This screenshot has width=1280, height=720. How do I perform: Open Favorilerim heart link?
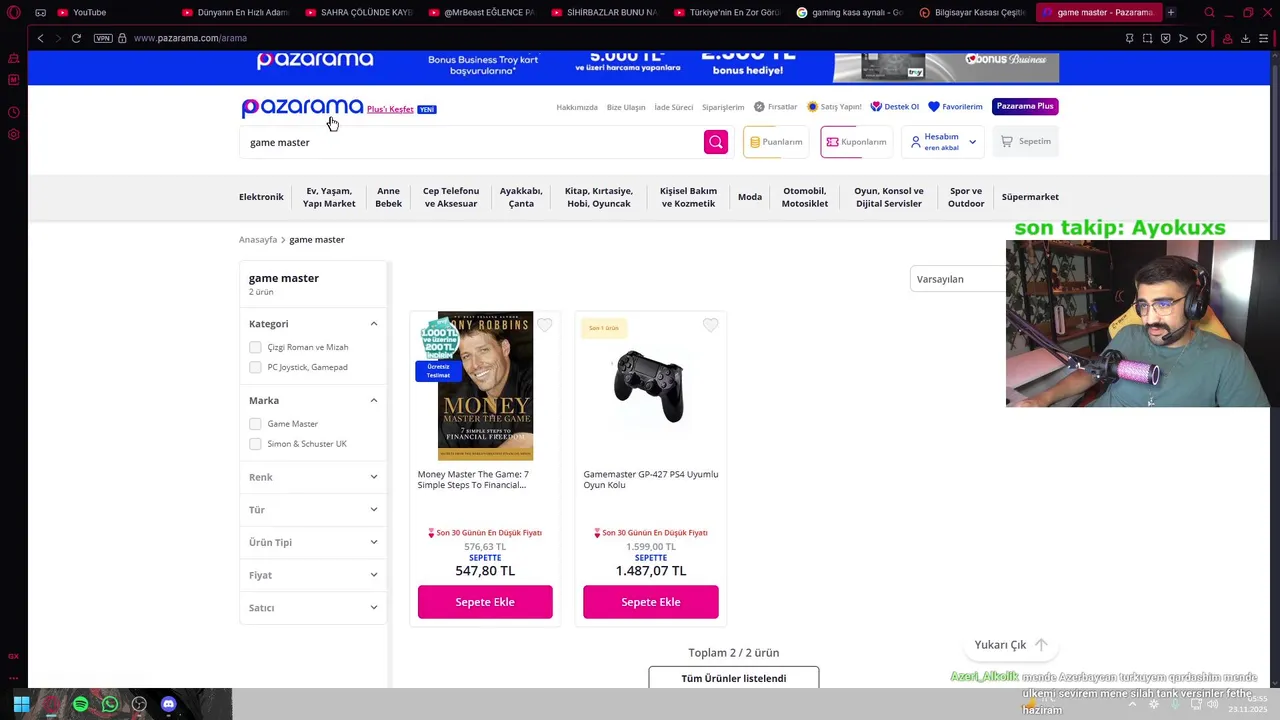tap(955, 107)
